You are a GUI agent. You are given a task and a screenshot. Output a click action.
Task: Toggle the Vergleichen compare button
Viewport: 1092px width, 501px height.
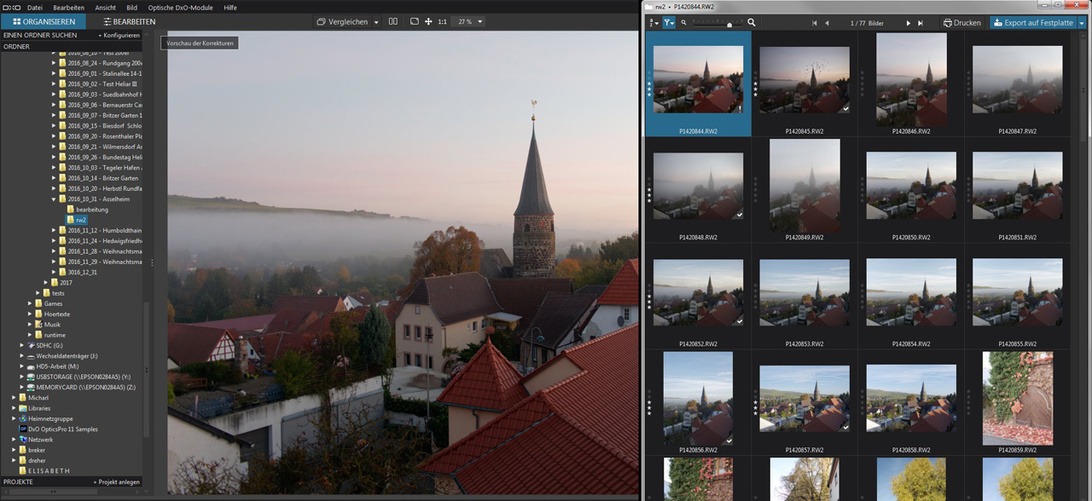[x=347, y=21]
